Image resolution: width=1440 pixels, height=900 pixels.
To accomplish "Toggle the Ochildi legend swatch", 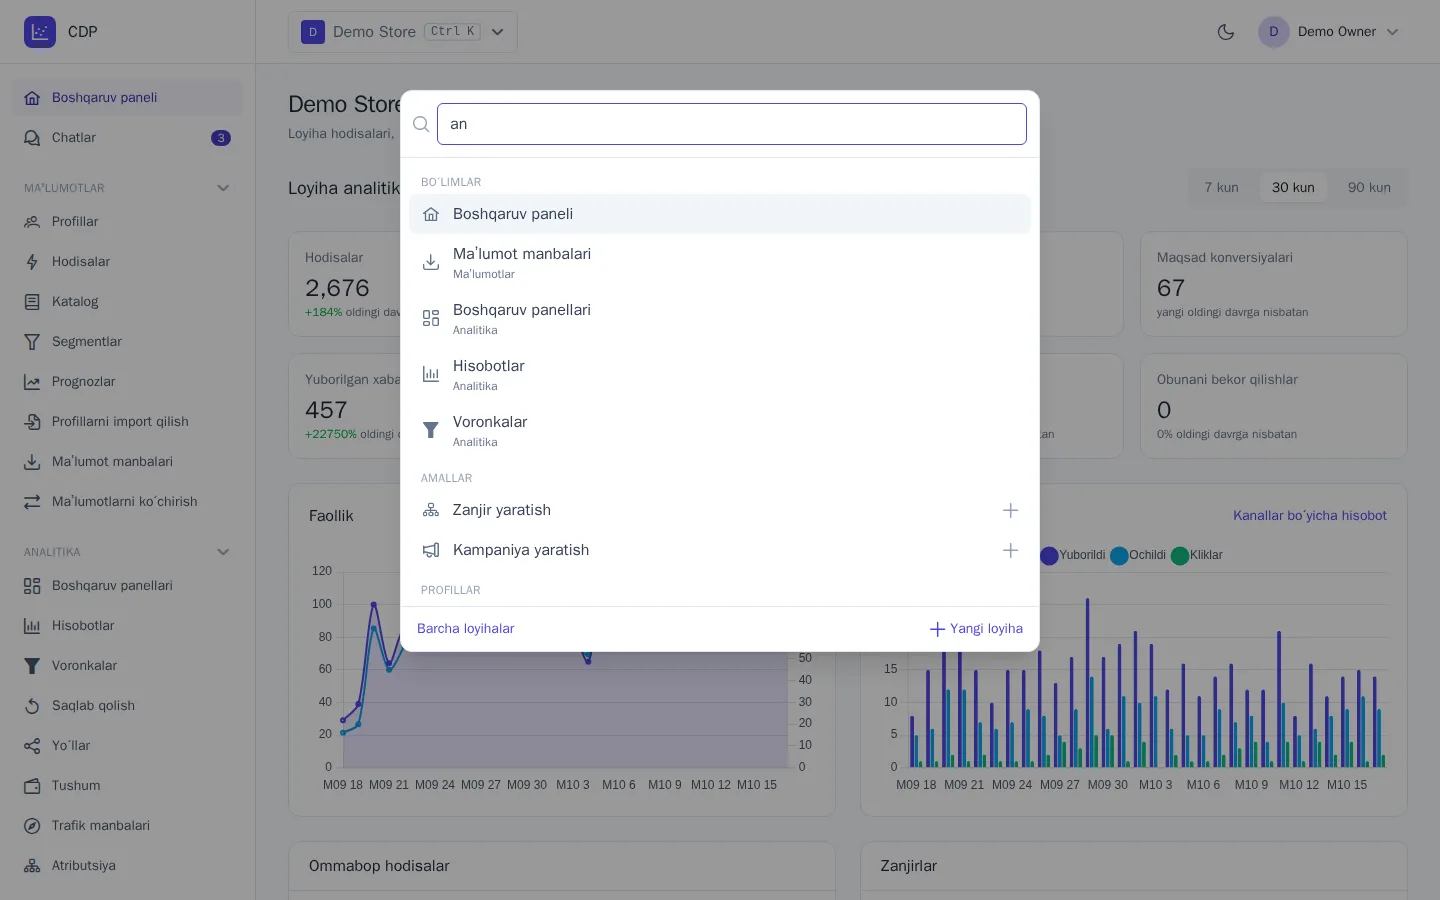I will click(x=1119, y=556).
